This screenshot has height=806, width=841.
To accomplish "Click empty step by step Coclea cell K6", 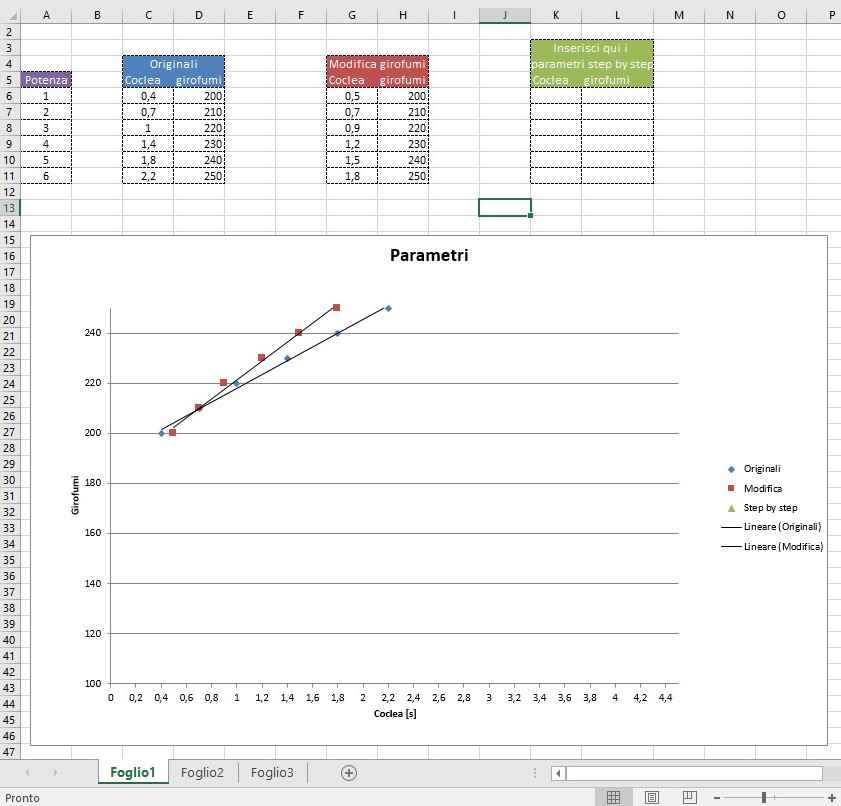I will coord(556,96).
